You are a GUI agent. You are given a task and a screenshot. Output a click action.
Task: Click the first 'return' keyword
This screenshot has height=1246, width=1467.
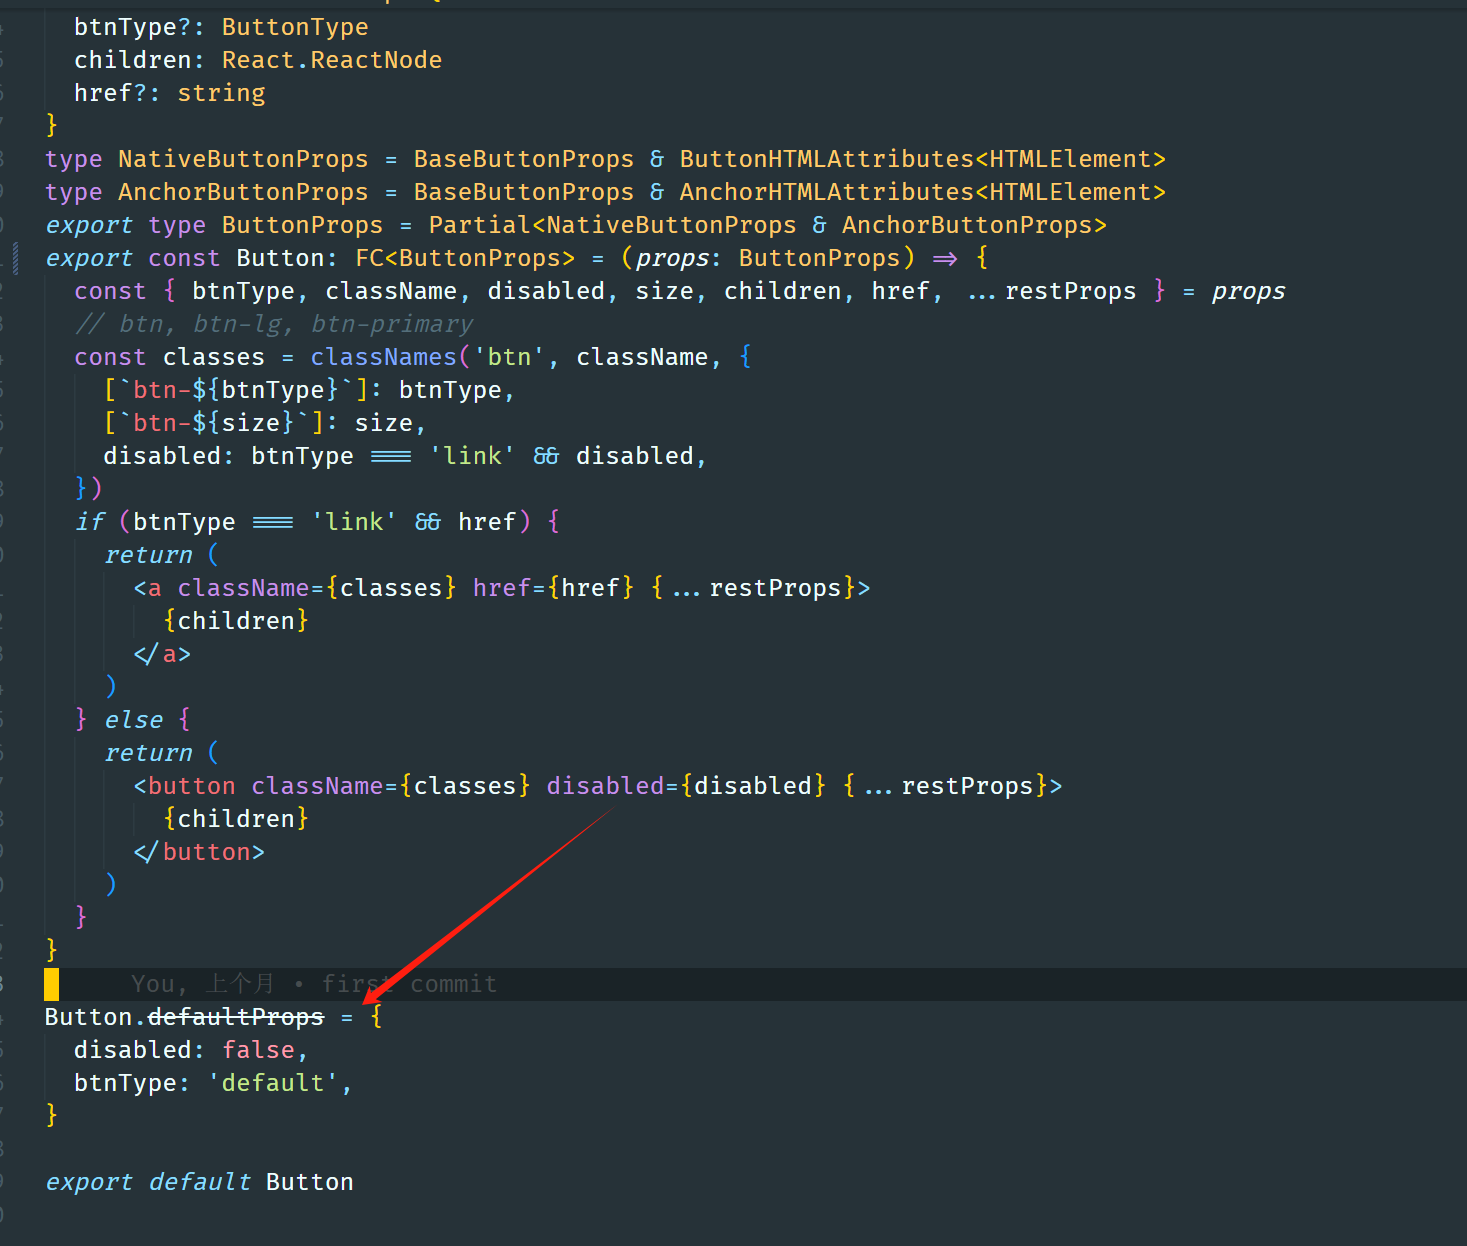[148, 555]
